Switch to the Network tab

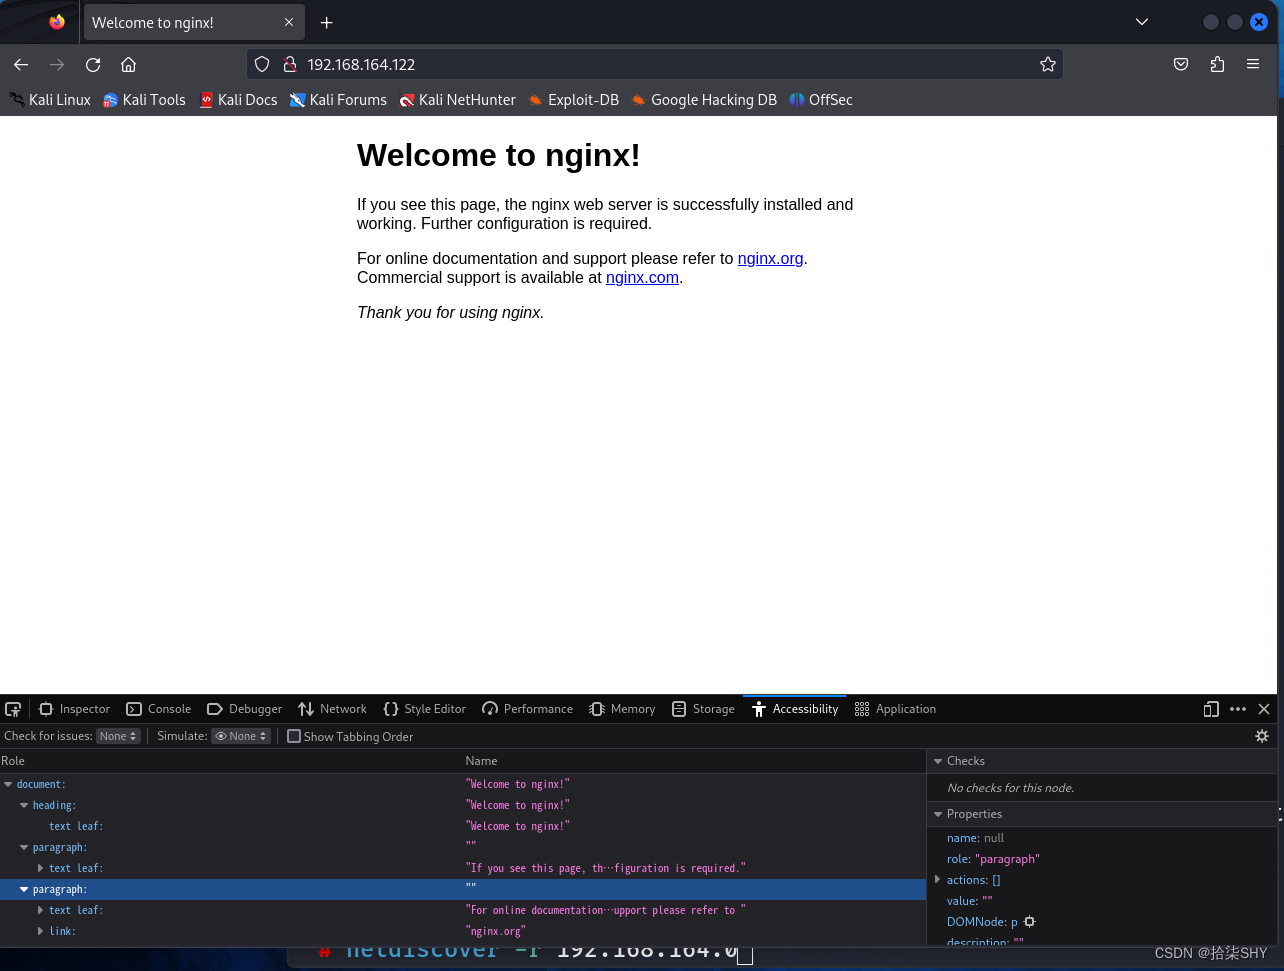point(333,709)
